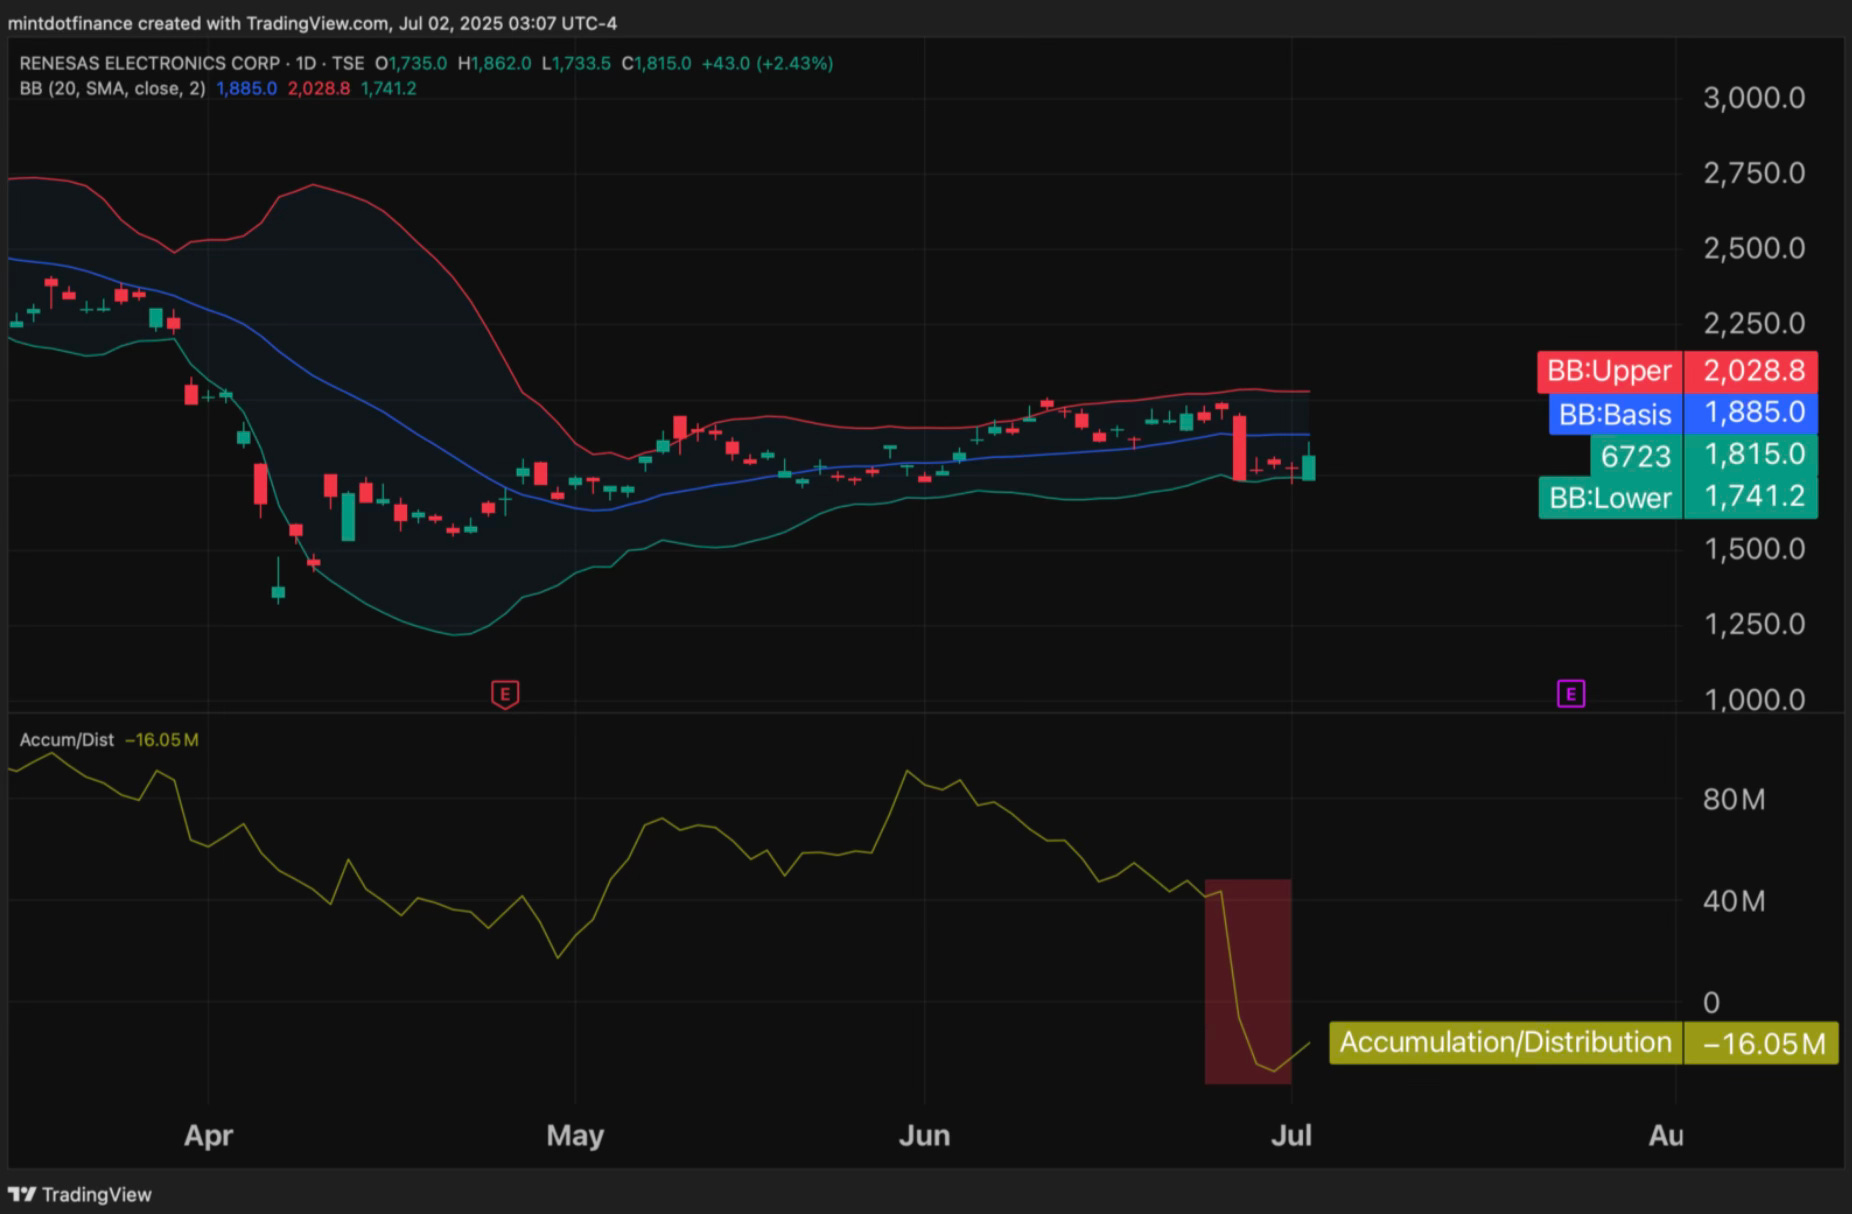Click the 1,500.0 price axis tick
This screenshot has width=1852, height=1214.
coord(1754,549)
